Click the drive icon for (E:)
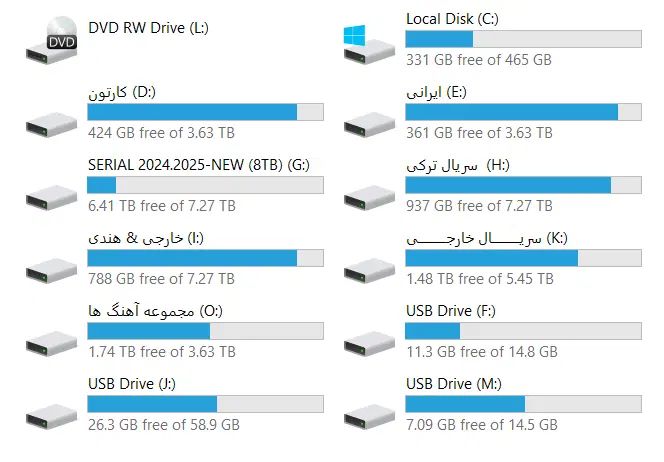 tap(369, 124)
